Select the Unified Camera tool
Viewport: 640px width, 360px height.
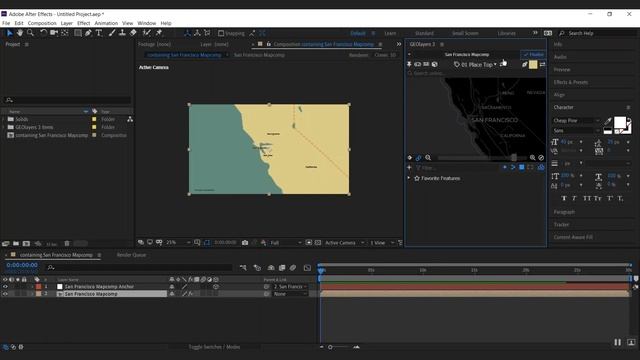tap(54, 33)
